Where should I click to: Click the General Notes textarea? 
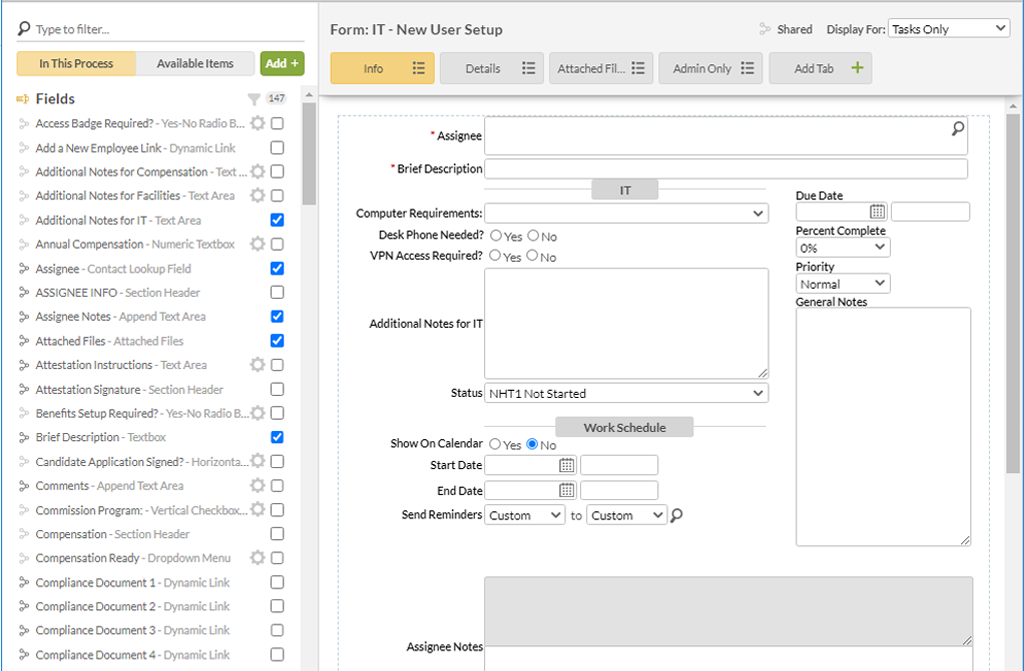[883, 427]
